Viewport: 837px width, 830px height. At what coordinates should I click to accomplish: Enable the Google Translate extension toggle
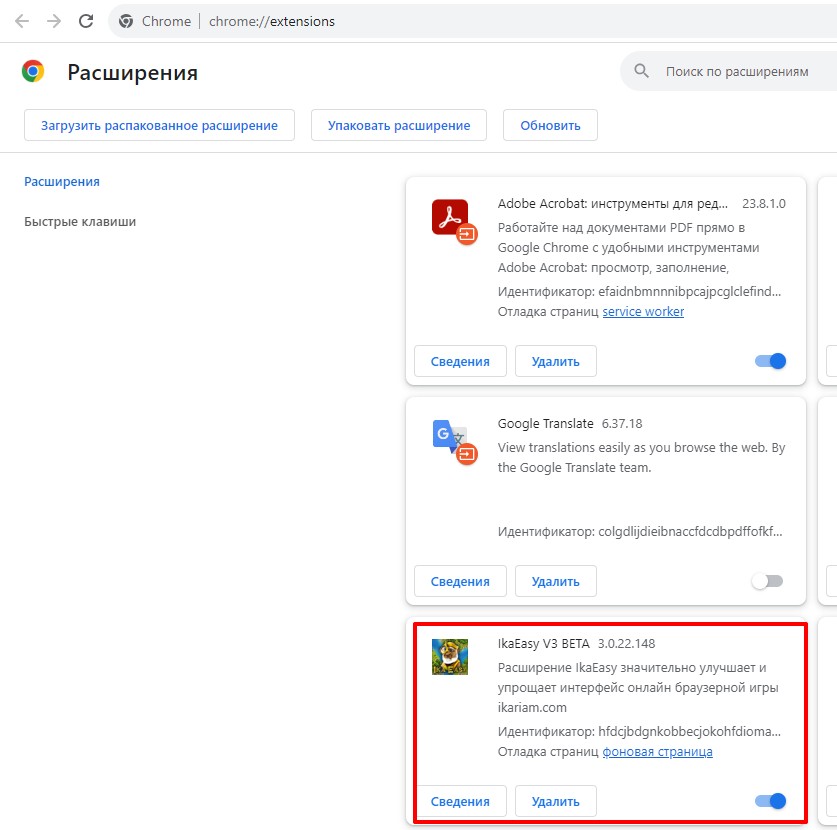click(x=767, y=581)
